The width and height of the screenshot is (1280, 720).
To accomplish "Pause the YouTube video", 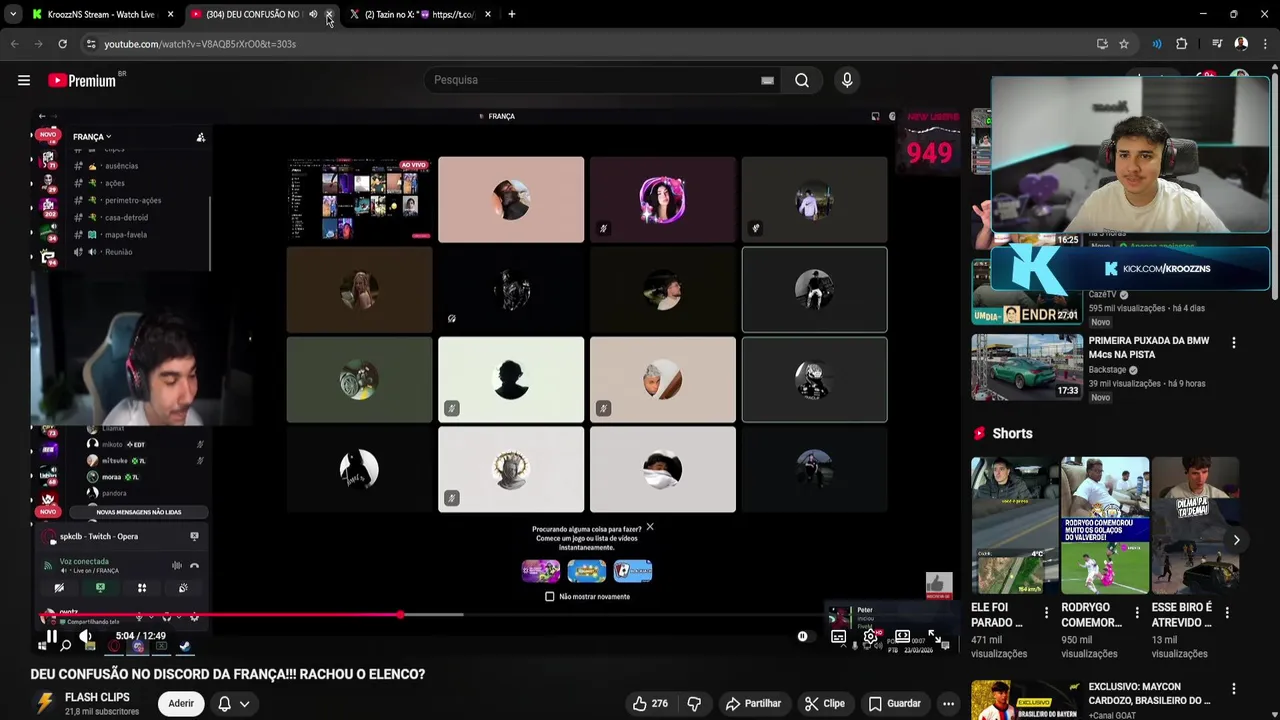I will point(51,636).
